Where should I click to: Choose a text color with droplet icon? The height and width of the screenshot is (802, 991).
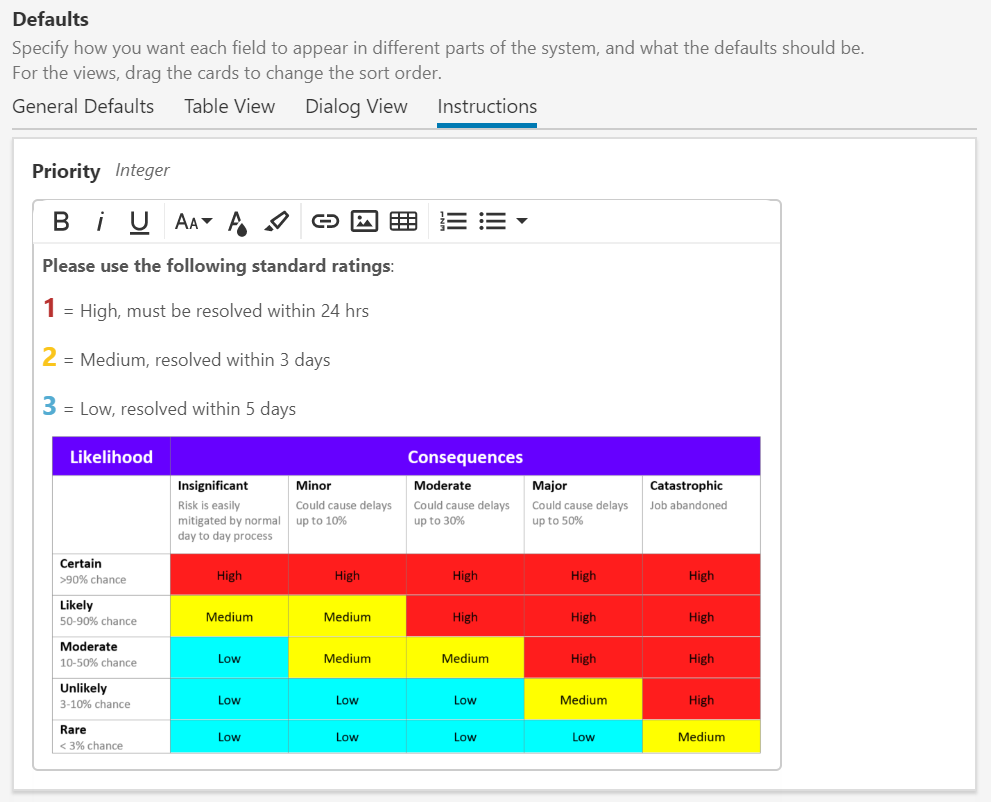click(x=237, y=221)
